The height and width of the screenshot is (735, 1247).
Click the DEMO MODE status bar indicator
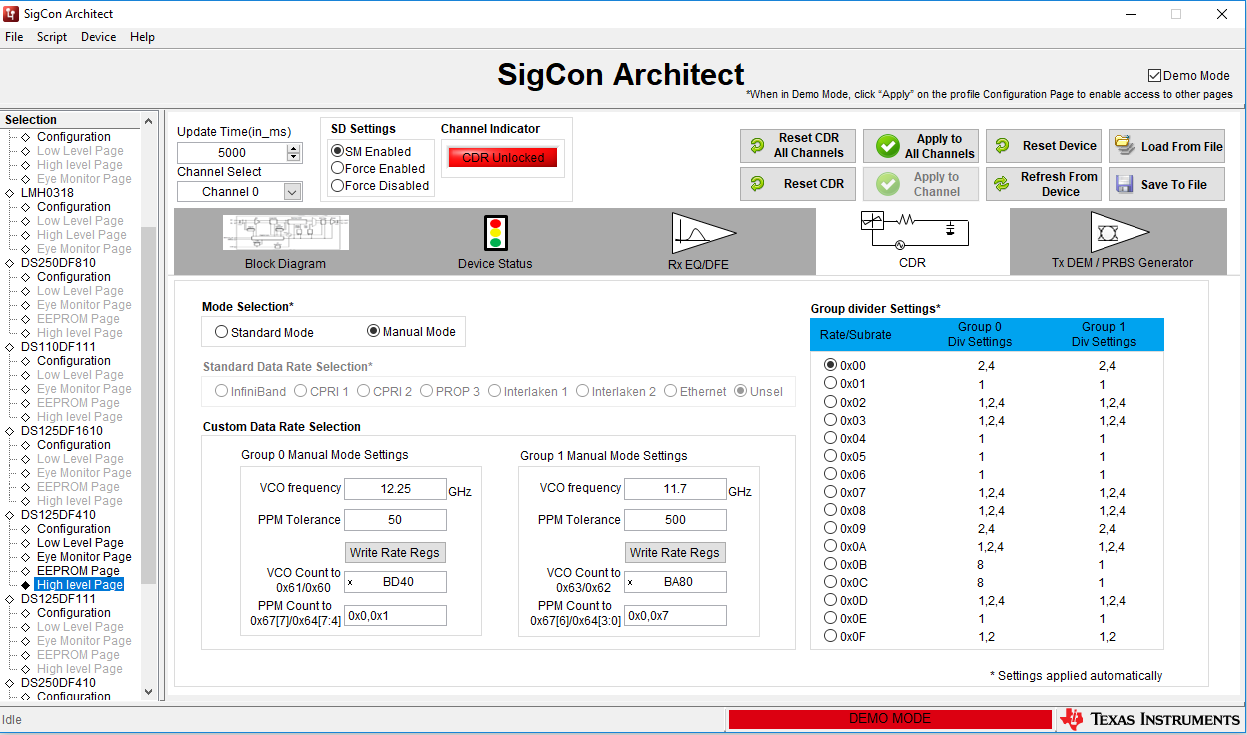click(x=889, y=719)
